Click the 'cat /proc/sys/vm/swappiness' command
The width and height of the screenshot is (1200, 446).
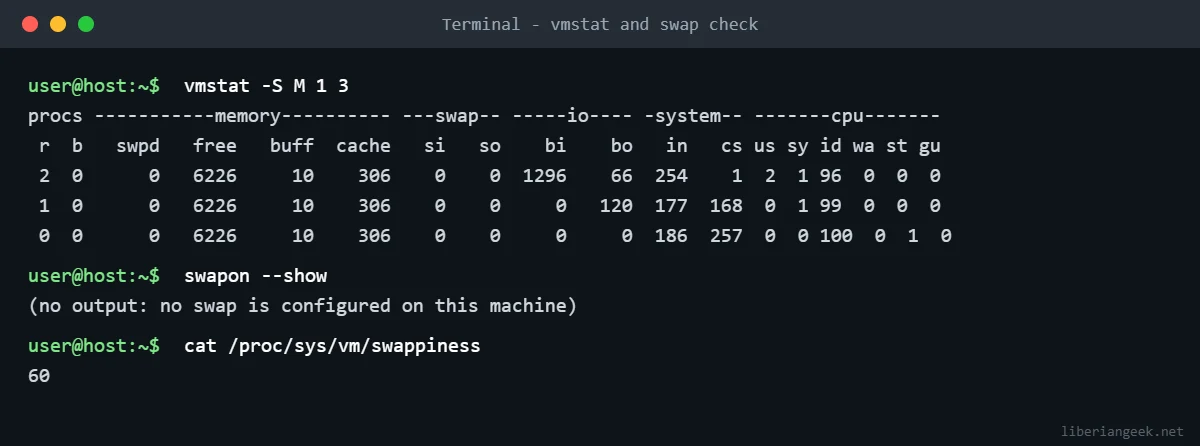[x=332, y=346]
